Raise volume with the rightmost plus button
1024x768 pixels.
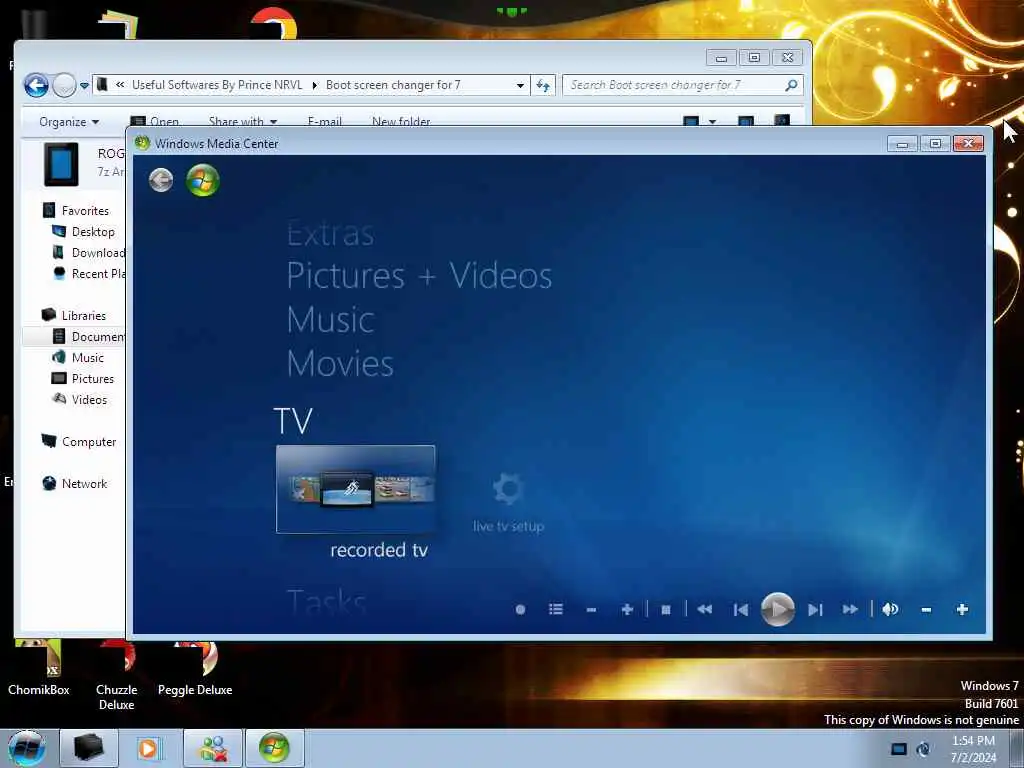962,609
